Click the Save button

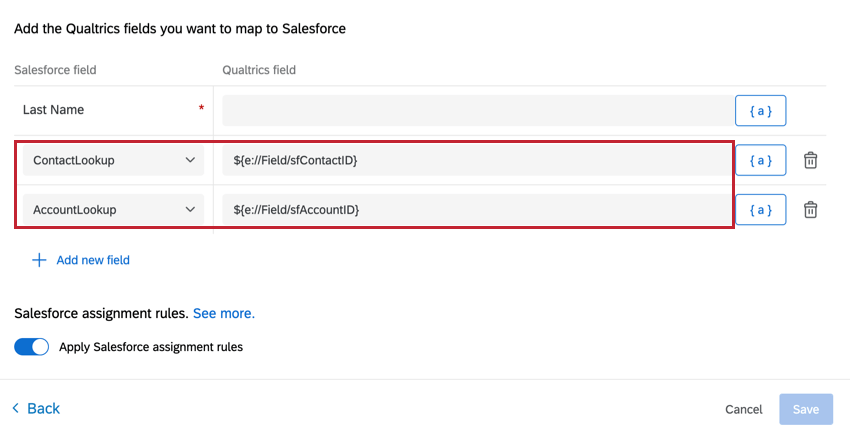(805, 409)
